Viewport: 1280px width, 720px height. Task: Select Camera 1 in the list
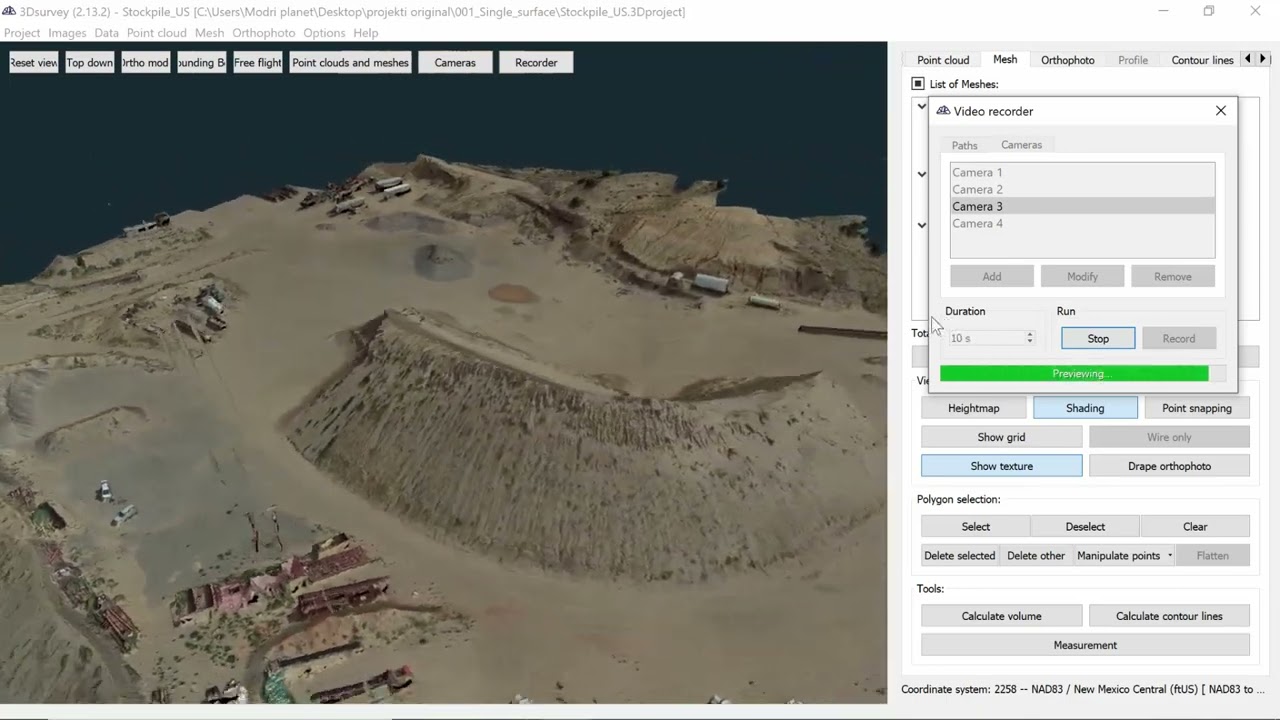click(1082, 172)
